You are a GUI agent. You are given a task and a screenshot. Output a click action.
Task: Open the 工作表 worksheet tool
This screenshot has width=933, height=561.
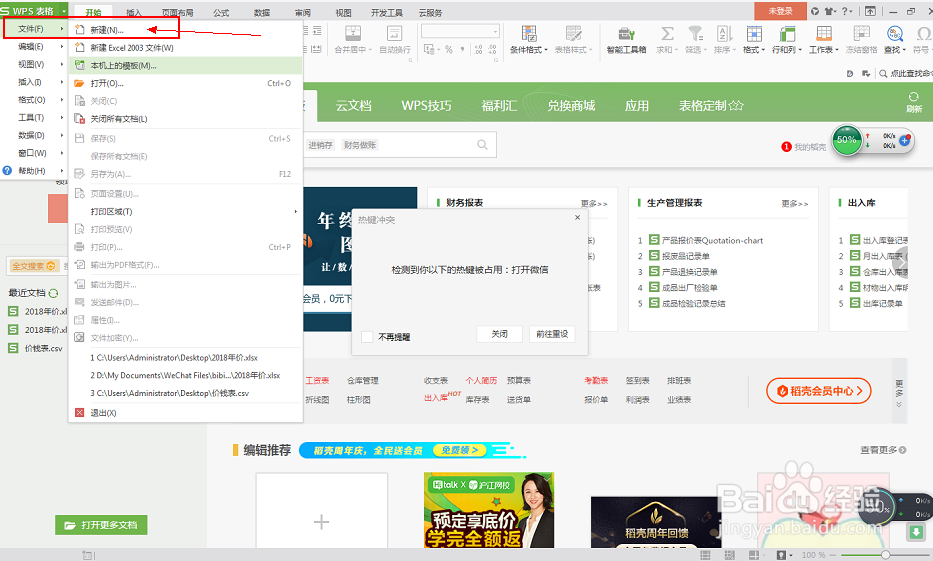pyautogui.click(x=824, y=40)
